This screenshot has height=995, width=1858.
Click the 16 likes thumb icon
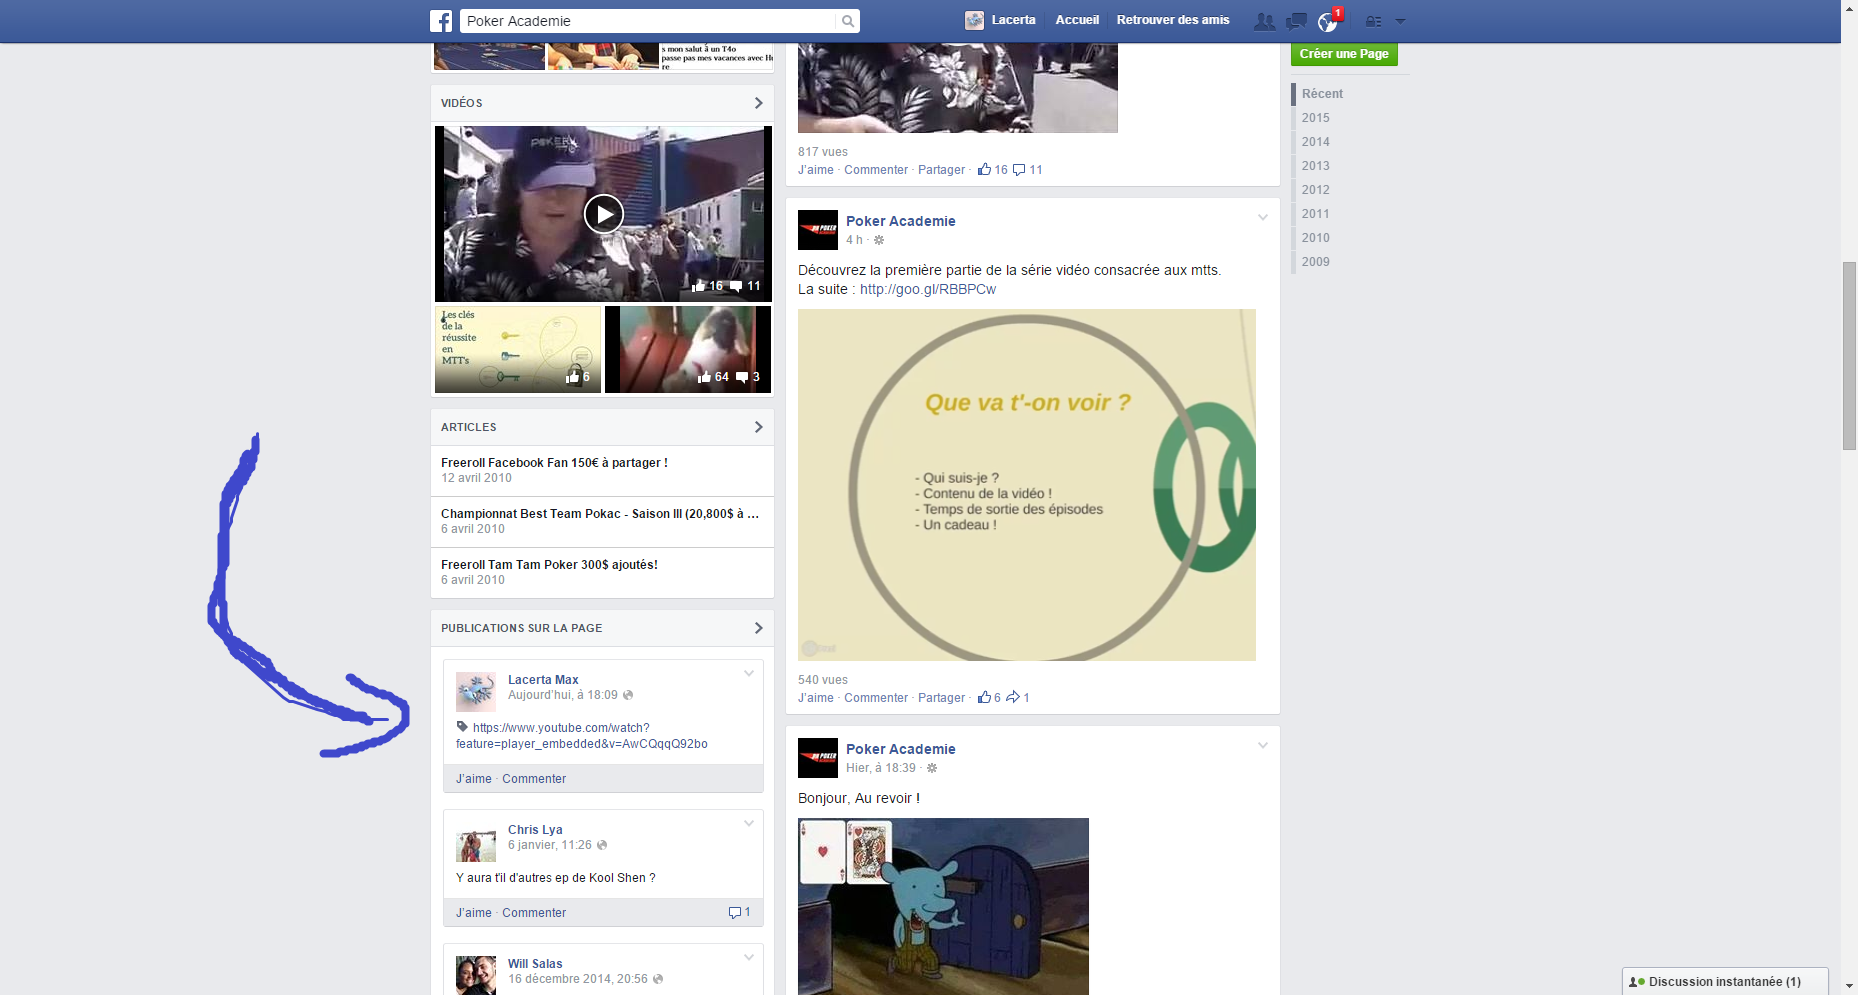click(985, 169)
